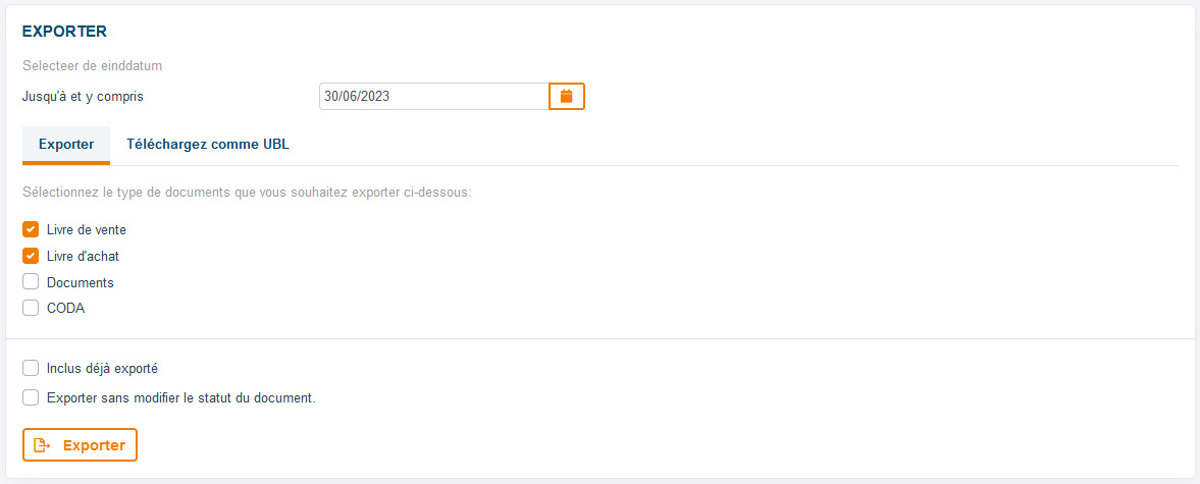Click the EXPORTER panel heading

click(x=64, y=33)
